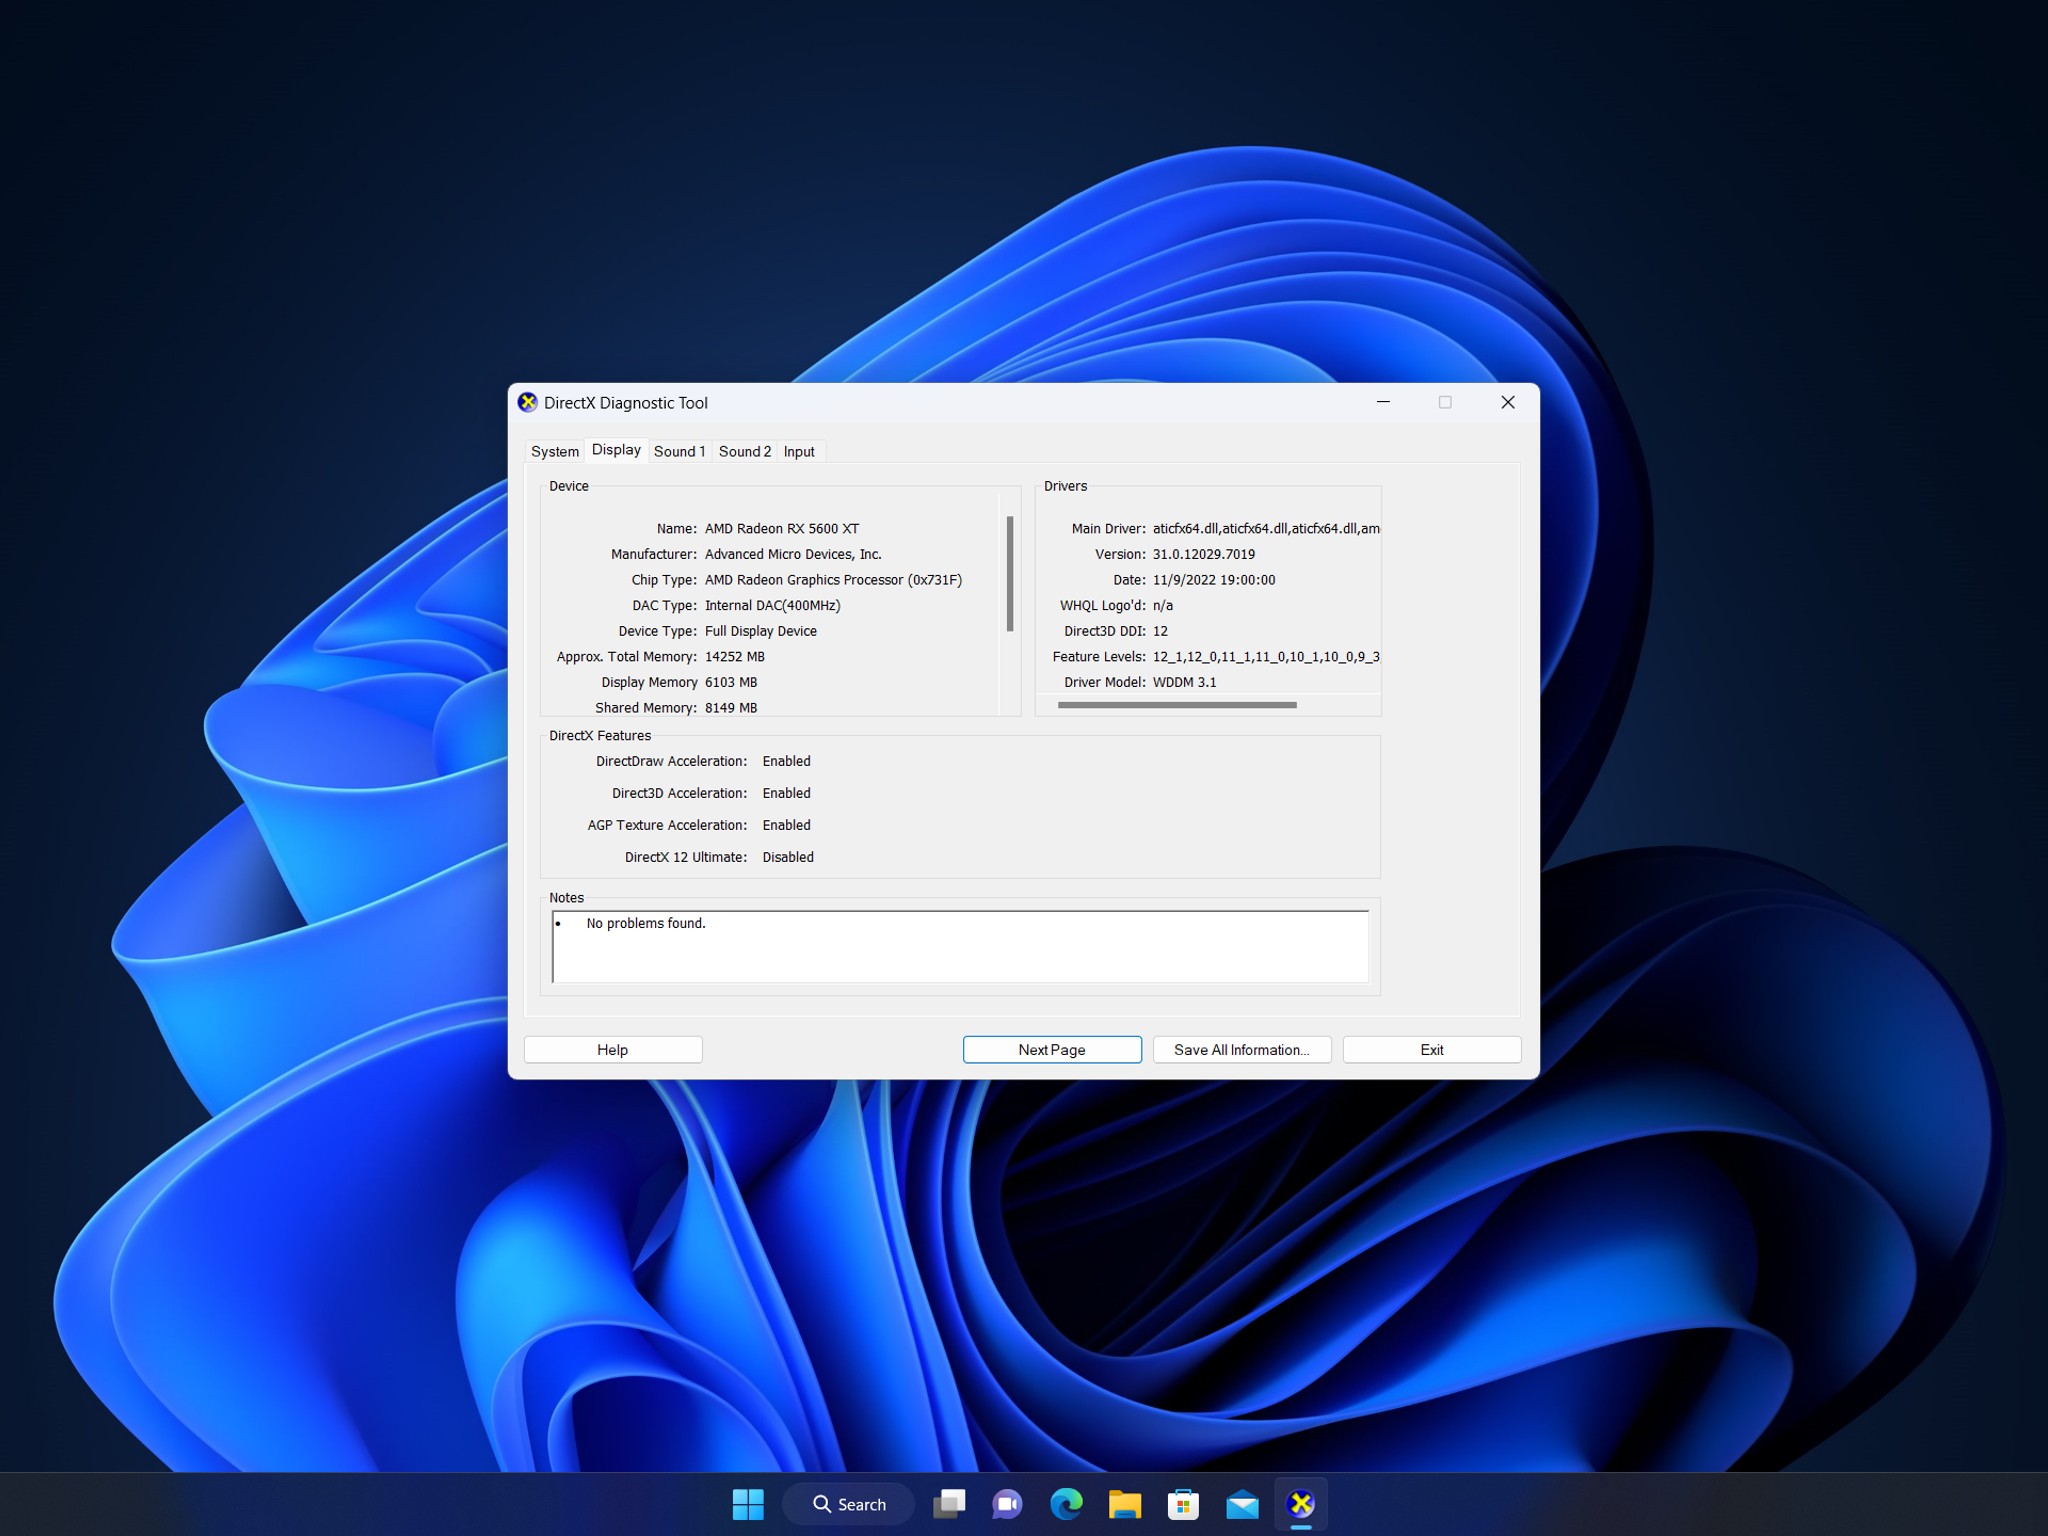Click driver date '11/9/2022 19:00:00'
Viewport: 2048px width, 1536px height.
pyautogui.click(x=1214, y=580)
